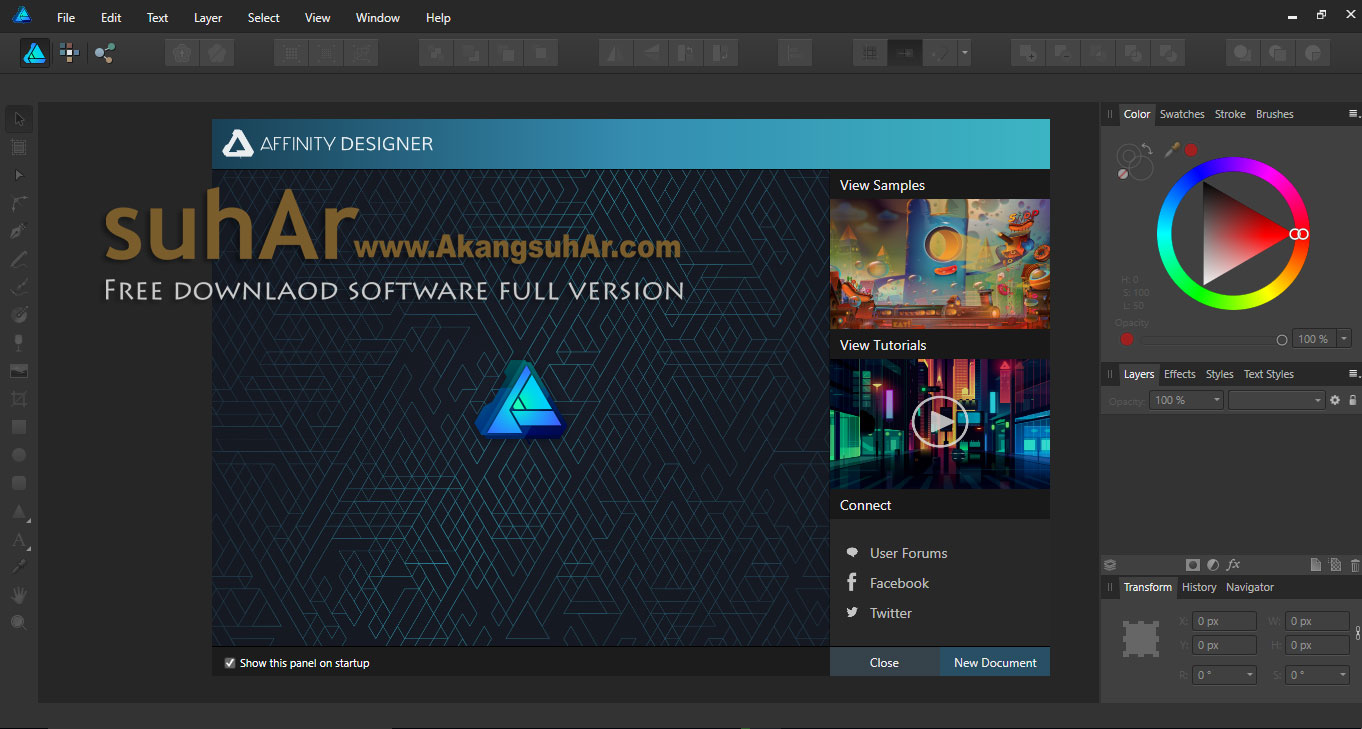Open Layers panel gear settings
This screenshot has height=729, width=1362.
[x=1335, y=400]
